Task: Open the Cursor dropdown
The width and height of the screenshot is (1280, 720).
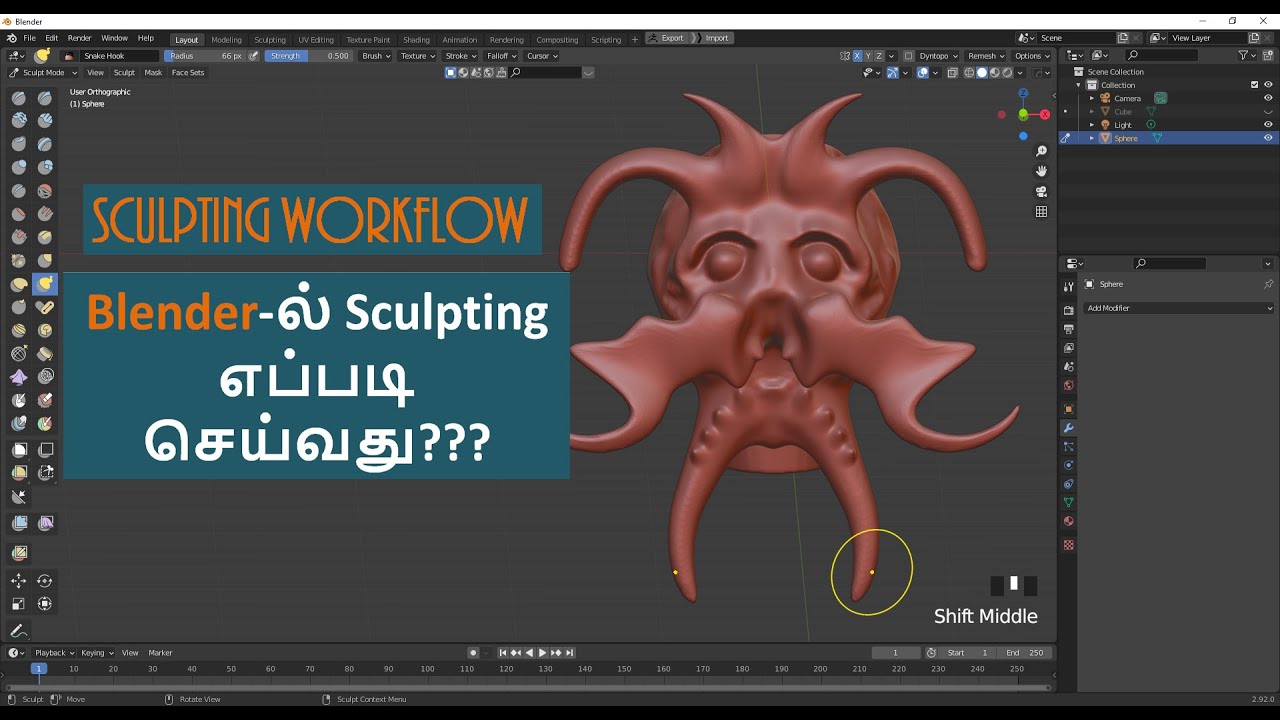Action: [x=541, y=56]
